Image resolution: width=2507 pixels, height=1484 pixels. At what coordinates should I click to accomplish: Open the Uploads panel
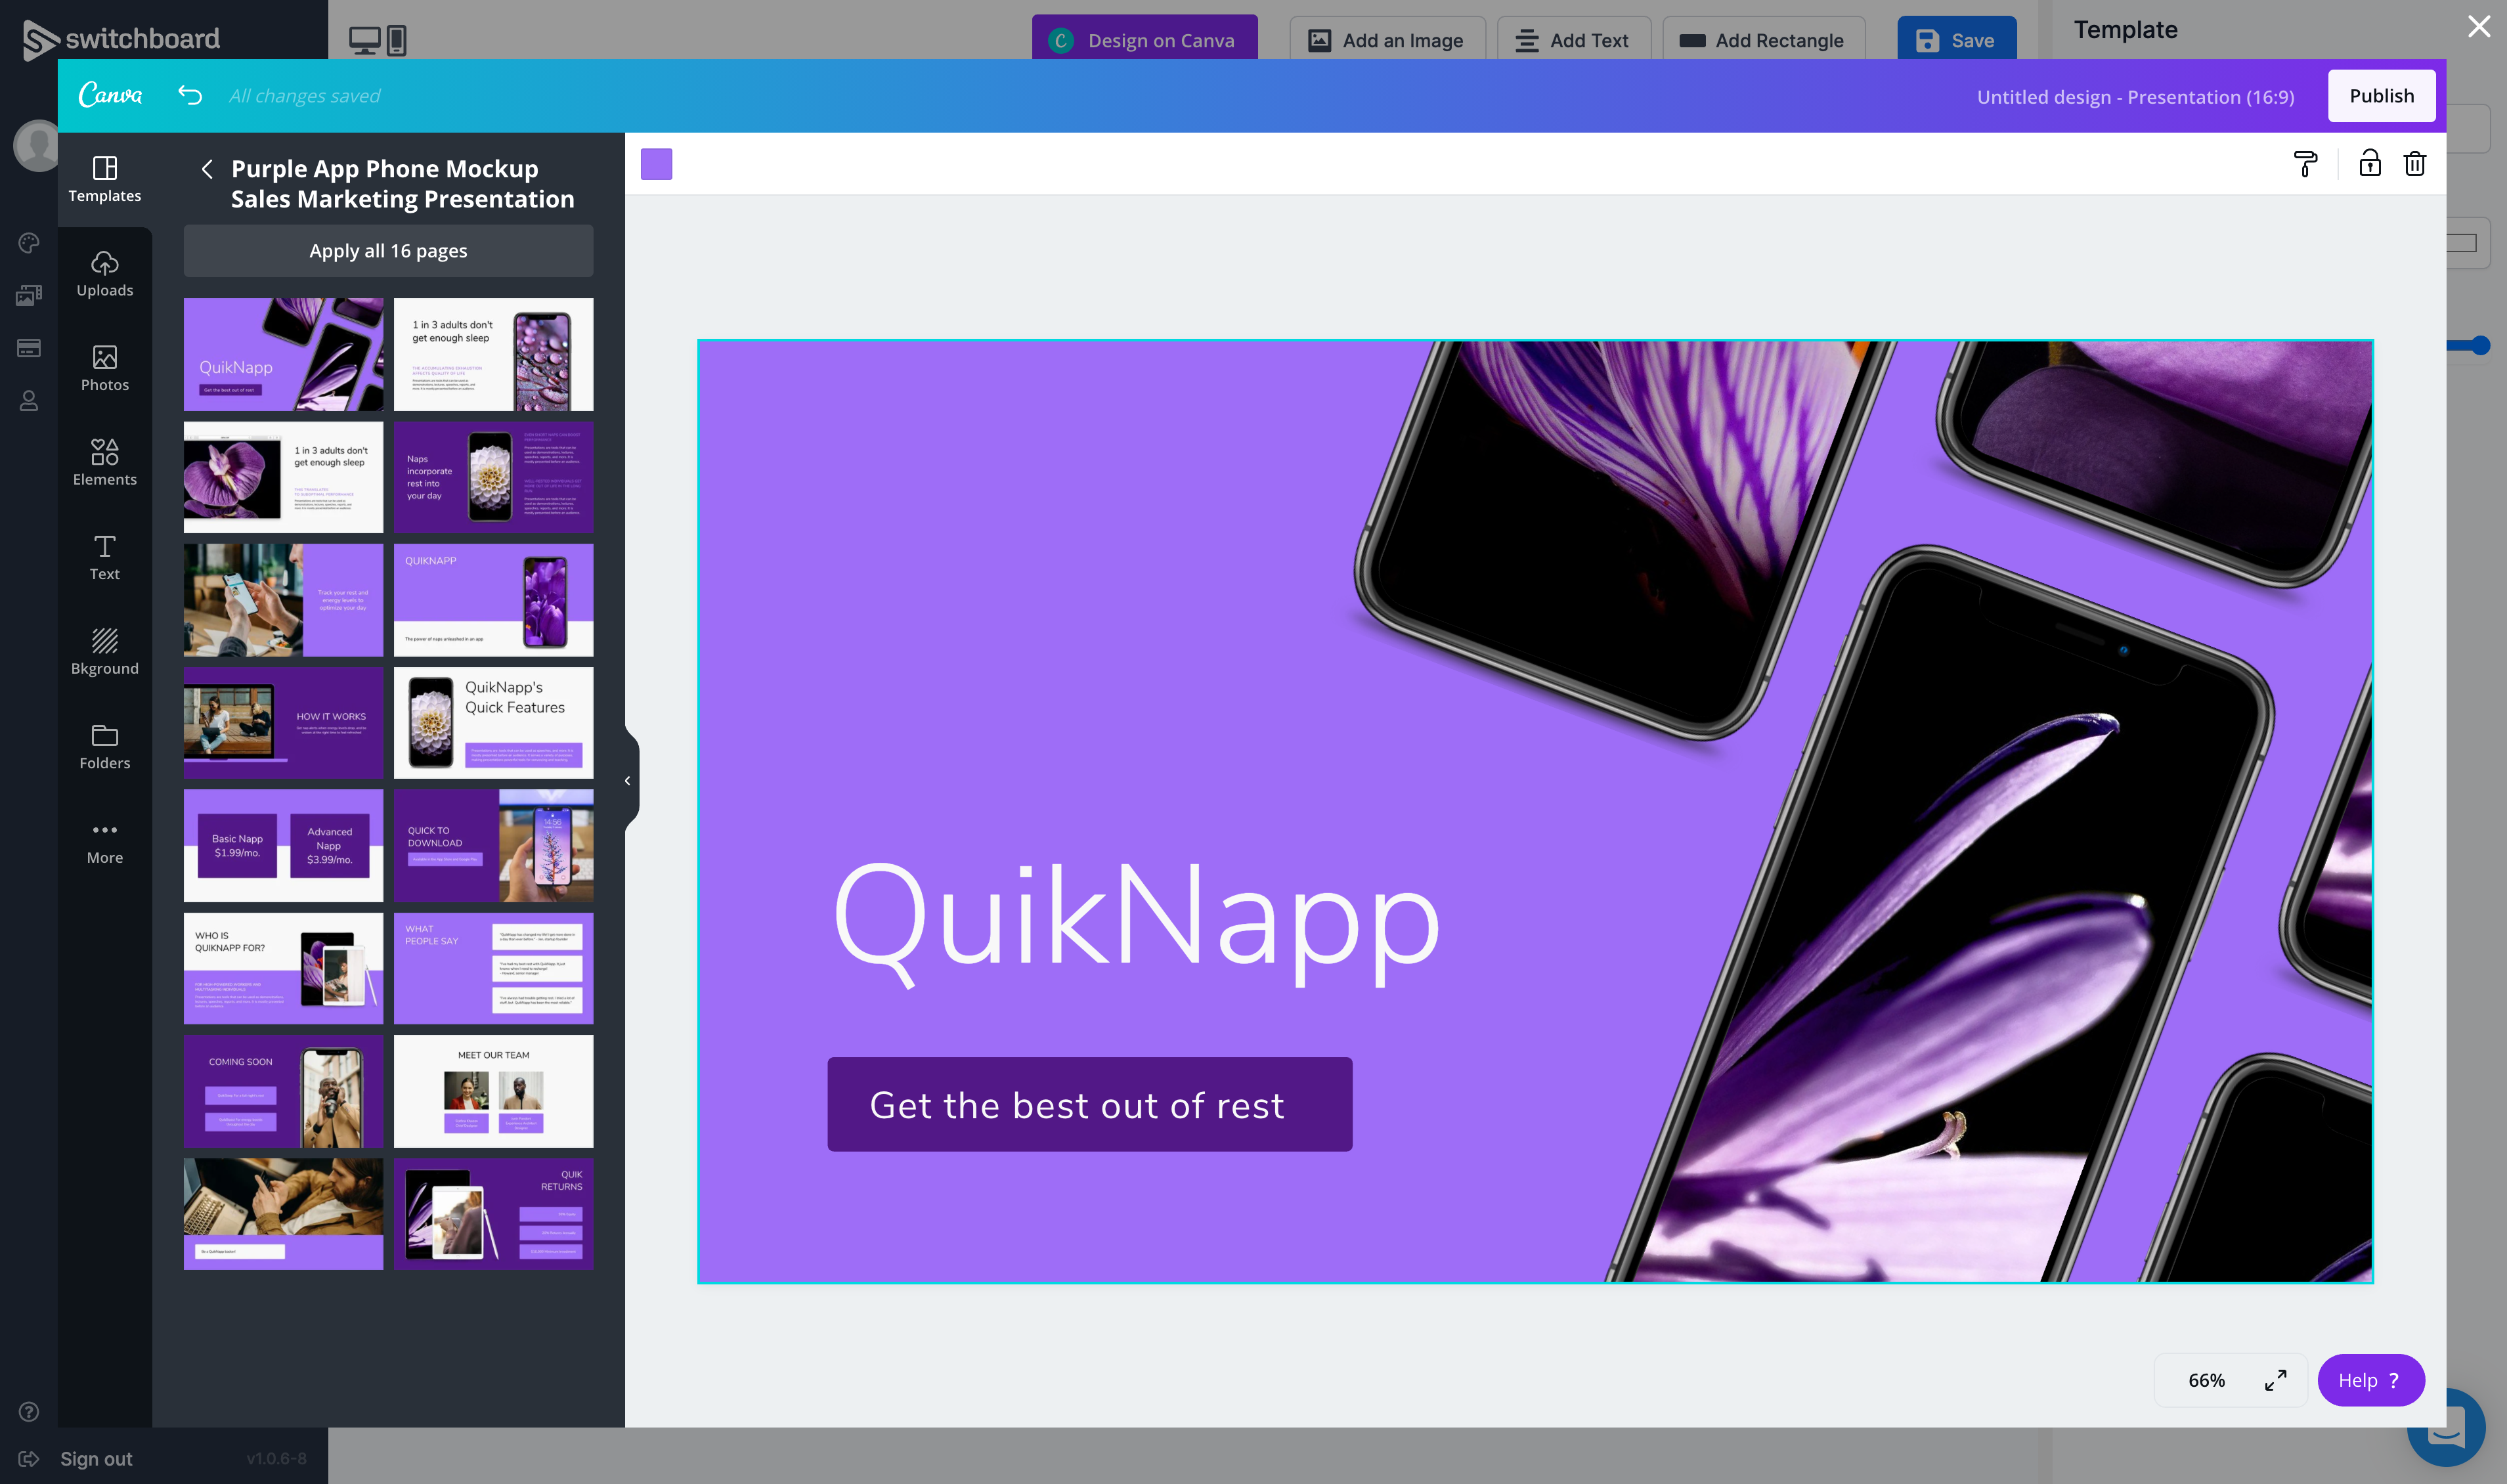click(104, 274)
